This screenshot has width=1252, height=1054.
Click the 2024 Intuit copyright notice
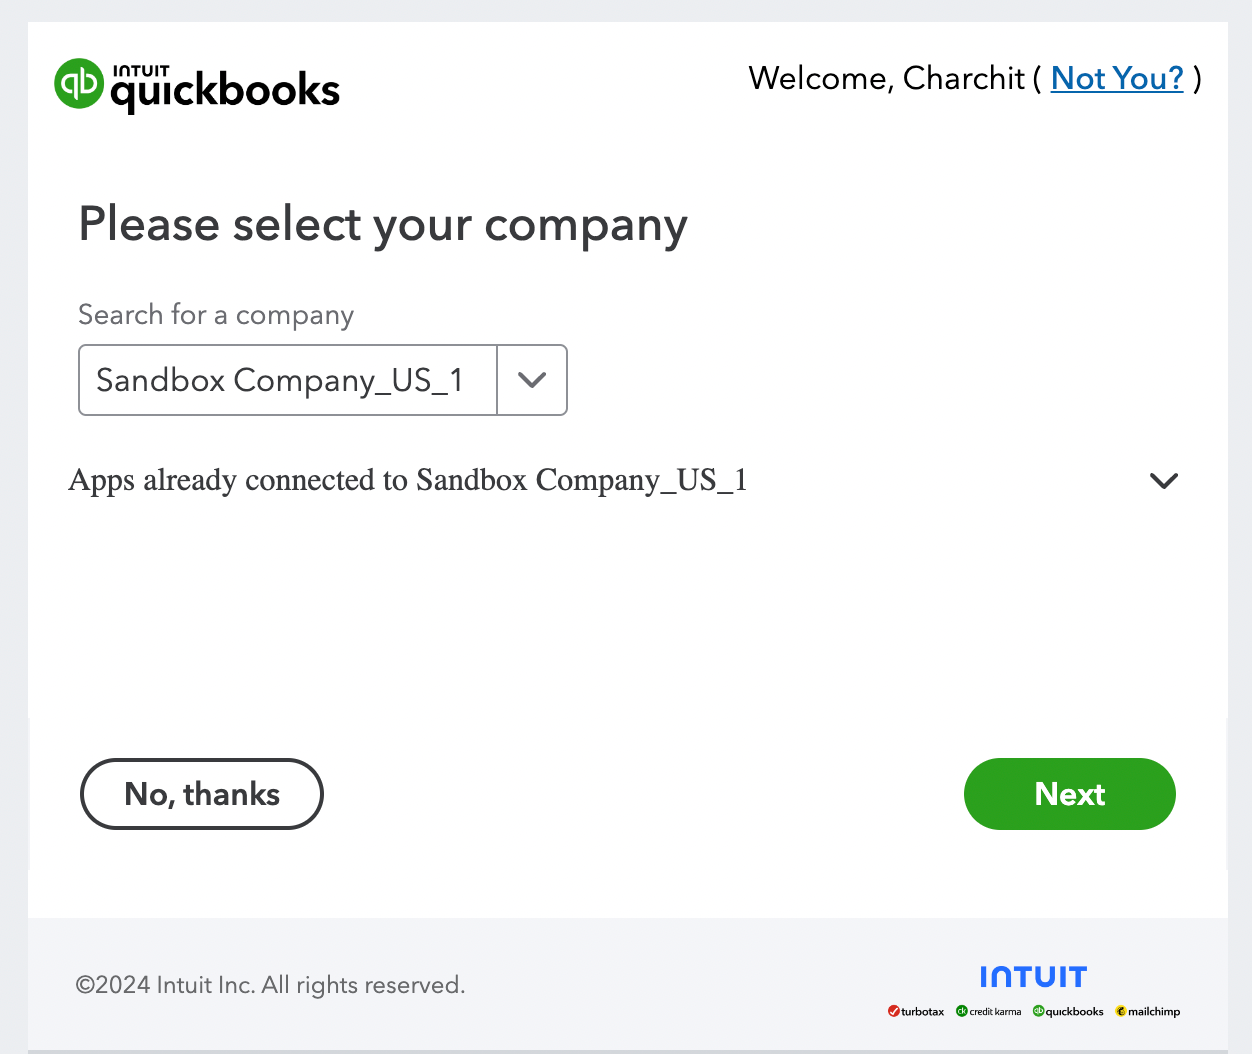[x=270, y=985]
